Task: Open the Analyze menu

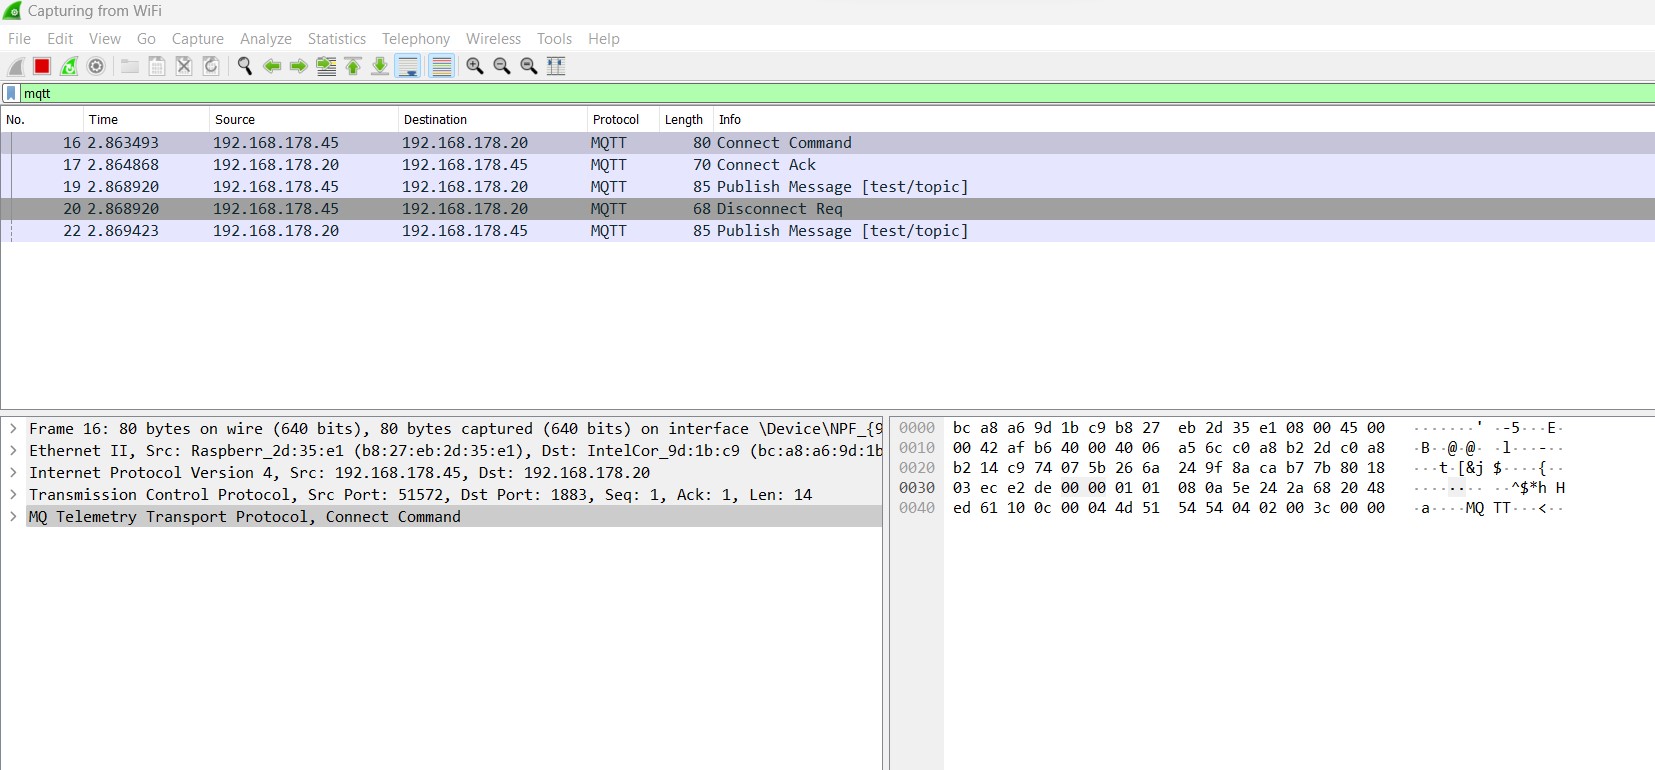Action: click(x=266, y=39)
